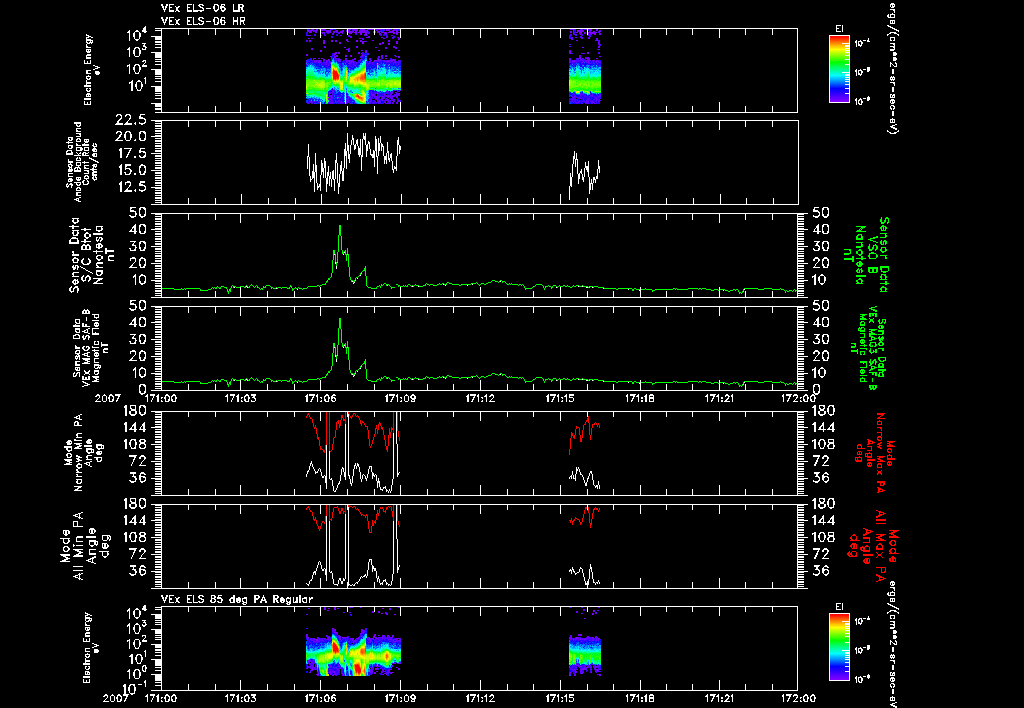Click the 'Narrow Min PA Angle' axis label
This screenshot has width=1024, height=708.
(83, 452)
